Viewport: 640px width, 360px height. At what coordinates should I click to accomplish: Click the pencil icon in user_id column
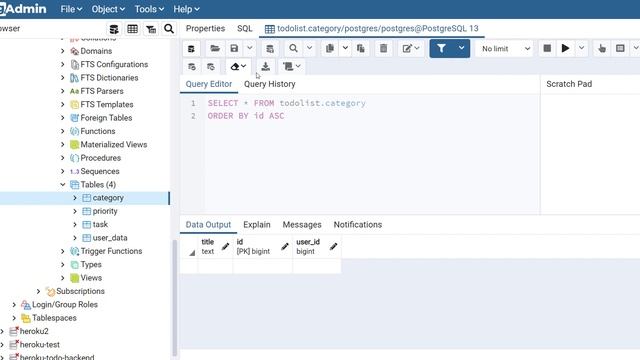pyautogui.click(x=333, y=247)
